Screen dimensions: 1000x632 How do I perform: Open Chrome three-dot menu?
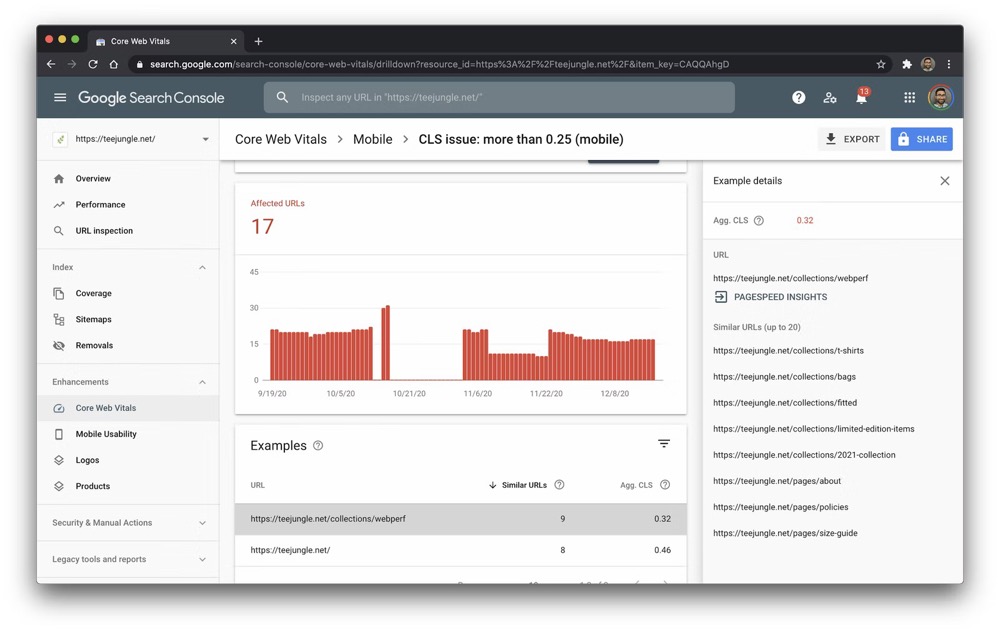[x=949, y=64]
